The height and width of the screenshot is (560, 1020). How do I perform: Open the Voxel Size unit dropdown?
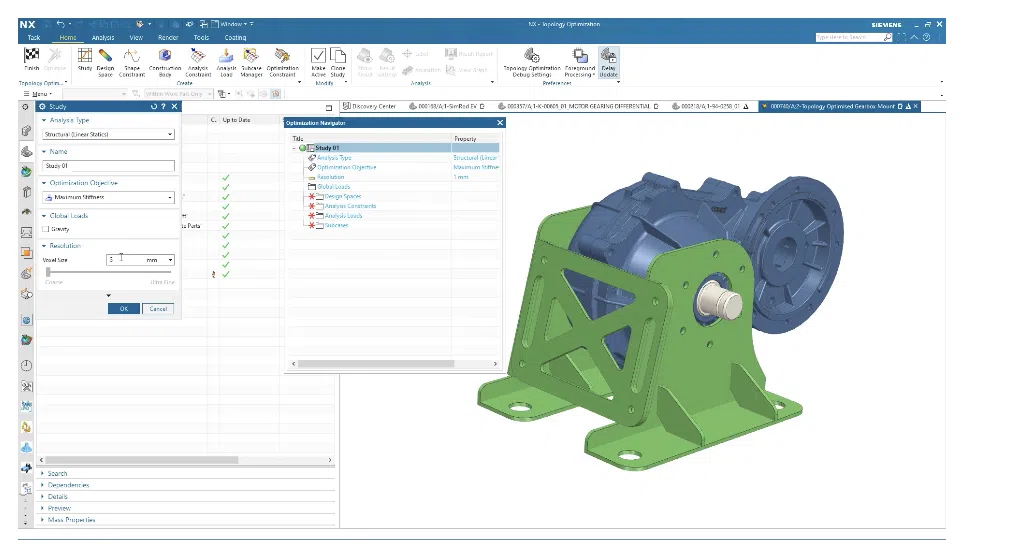pos(170,260)
